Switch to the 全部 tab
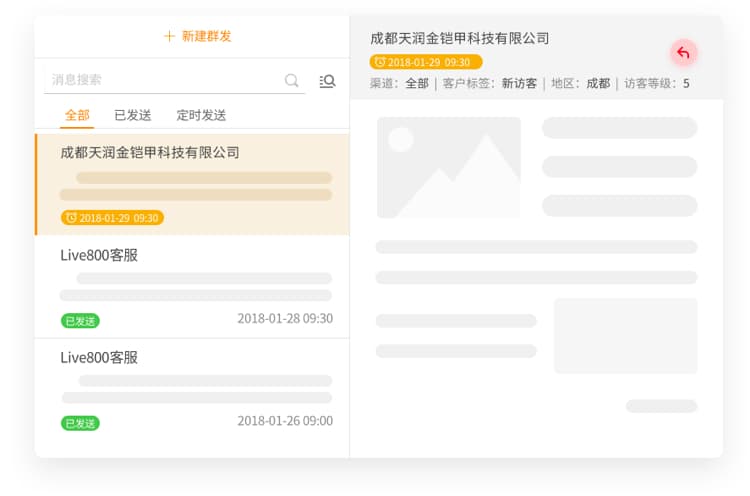750x496 pixels. [77, 115]
